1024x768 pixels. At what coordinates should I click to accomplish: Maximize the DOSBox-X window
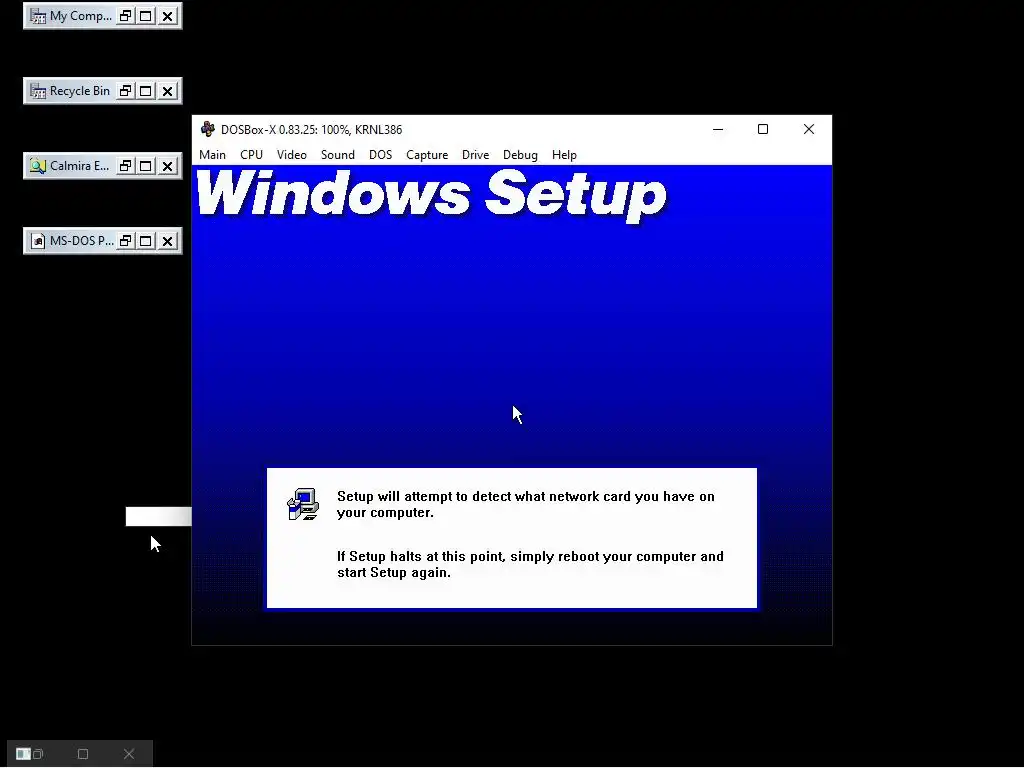tap(763, 129)
